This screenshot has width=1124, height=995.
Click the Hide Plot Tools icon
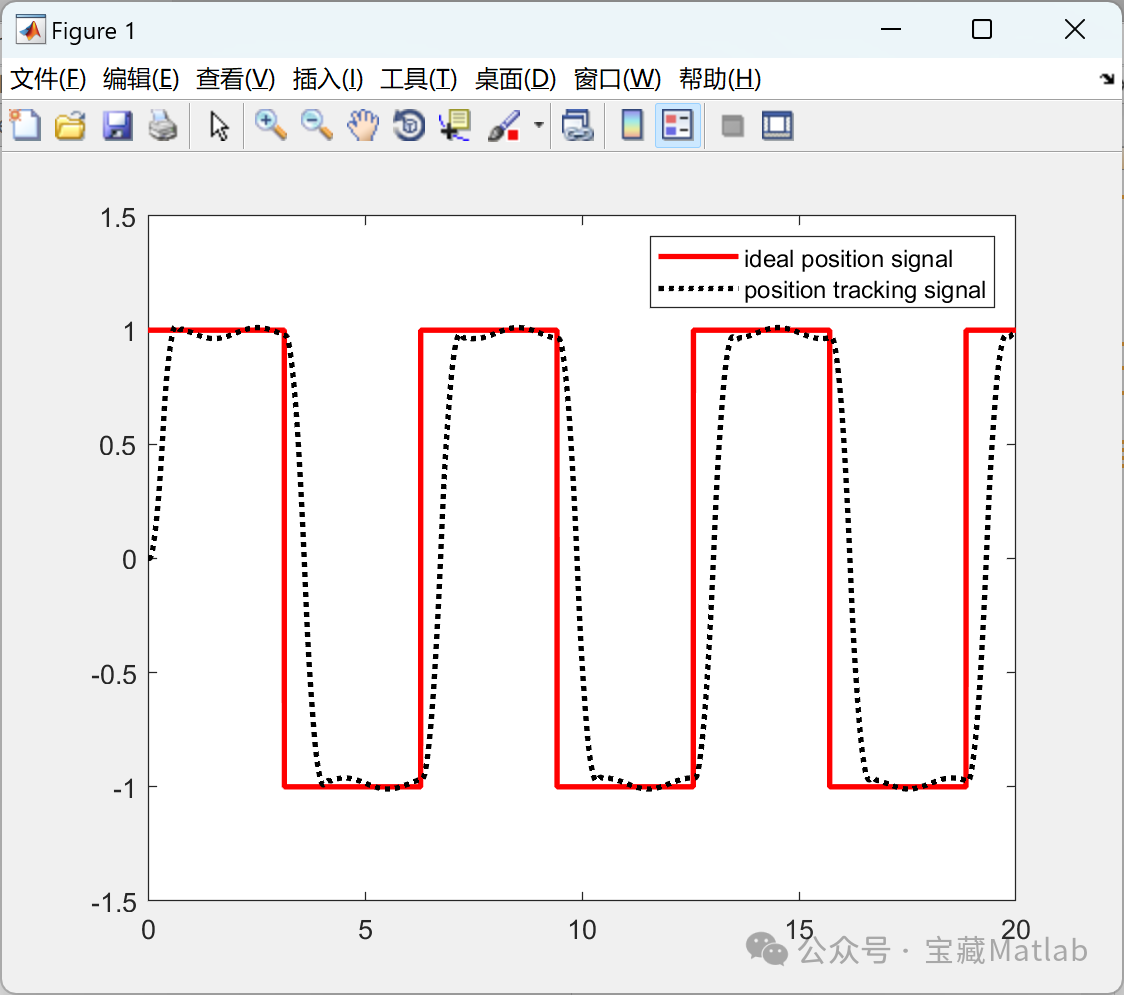click(x=732, y=125)
